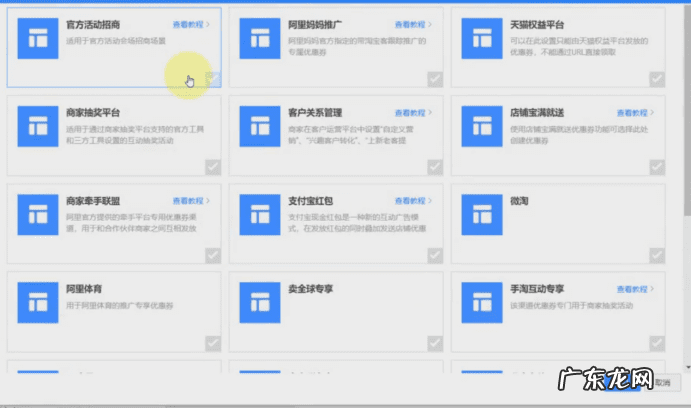The width and height of the screenshot is (692, 408).
Task: Click the 微淘 card icon
Action: click(482, 215)
